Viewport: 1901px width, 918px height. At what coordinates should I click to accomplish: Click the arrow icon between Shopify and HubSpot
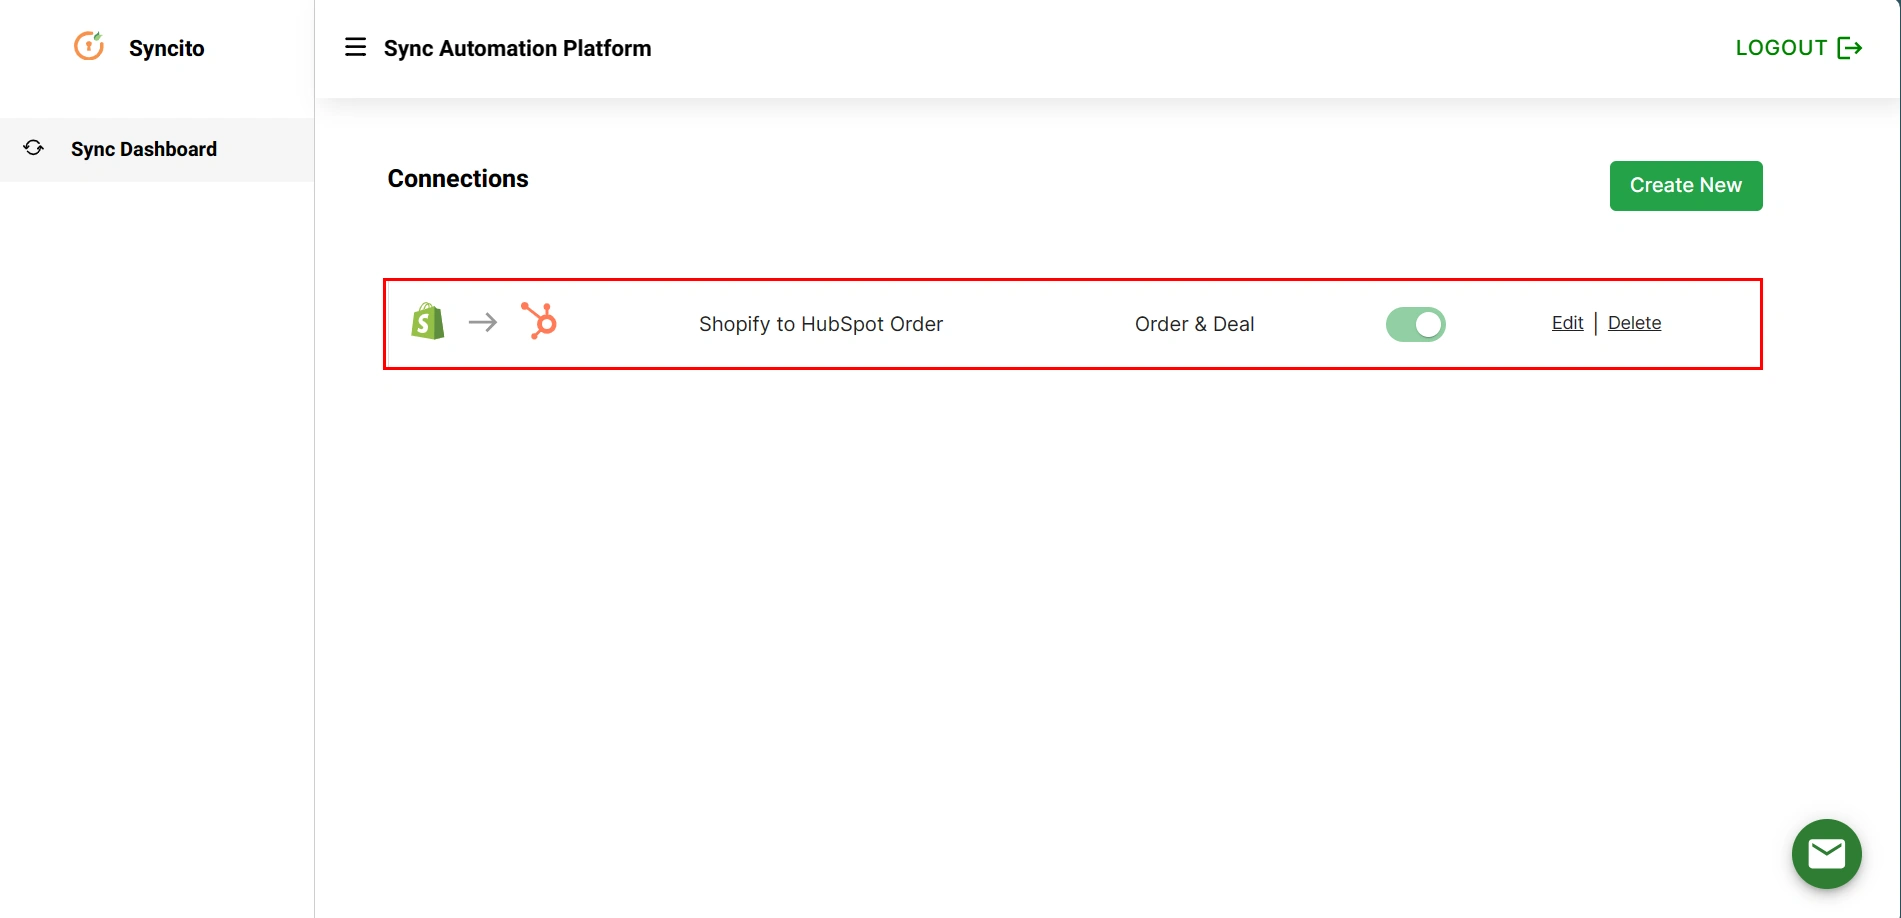tap(483, 322)
